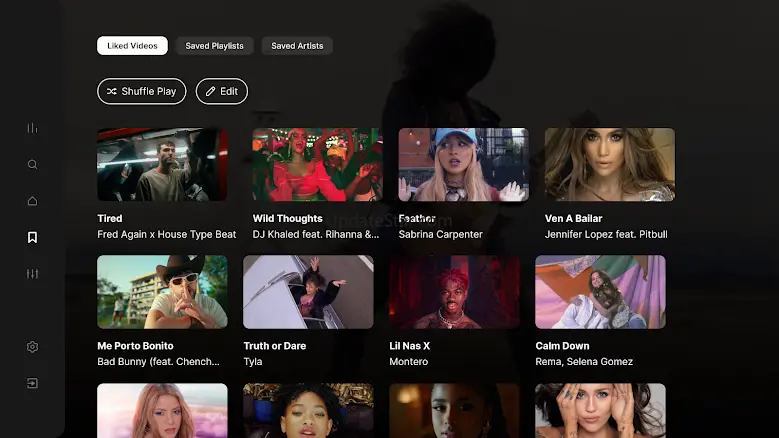
Task: Click artist text 'DJ Khaled feat. Rihanna &...'
Action: 316,234
